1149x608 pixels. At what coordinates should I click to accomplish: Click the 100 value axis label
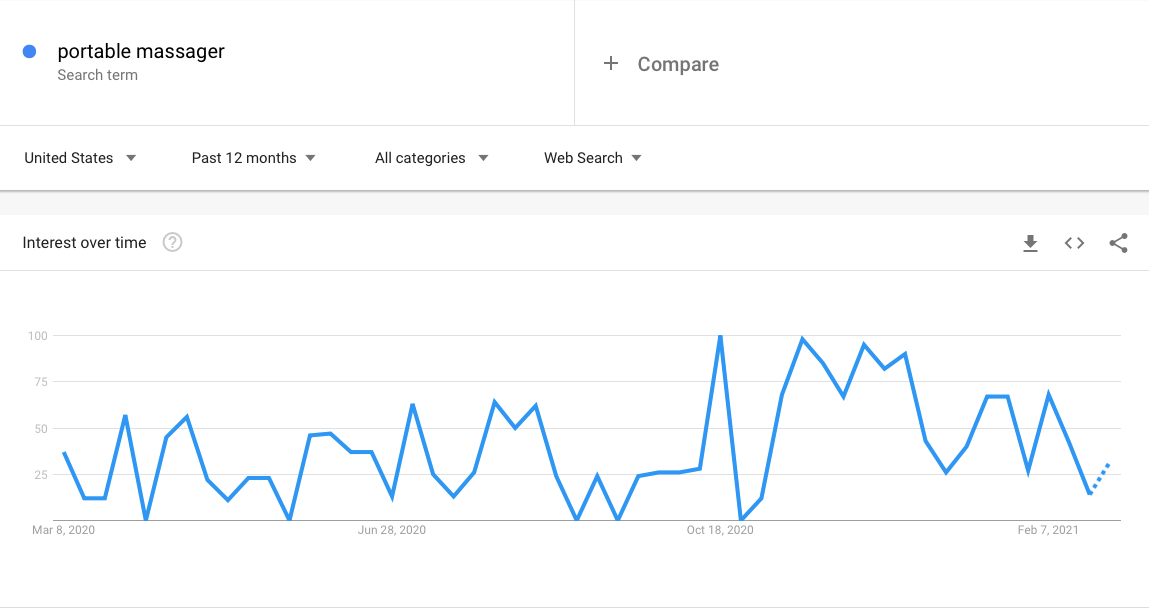[37, 335]
